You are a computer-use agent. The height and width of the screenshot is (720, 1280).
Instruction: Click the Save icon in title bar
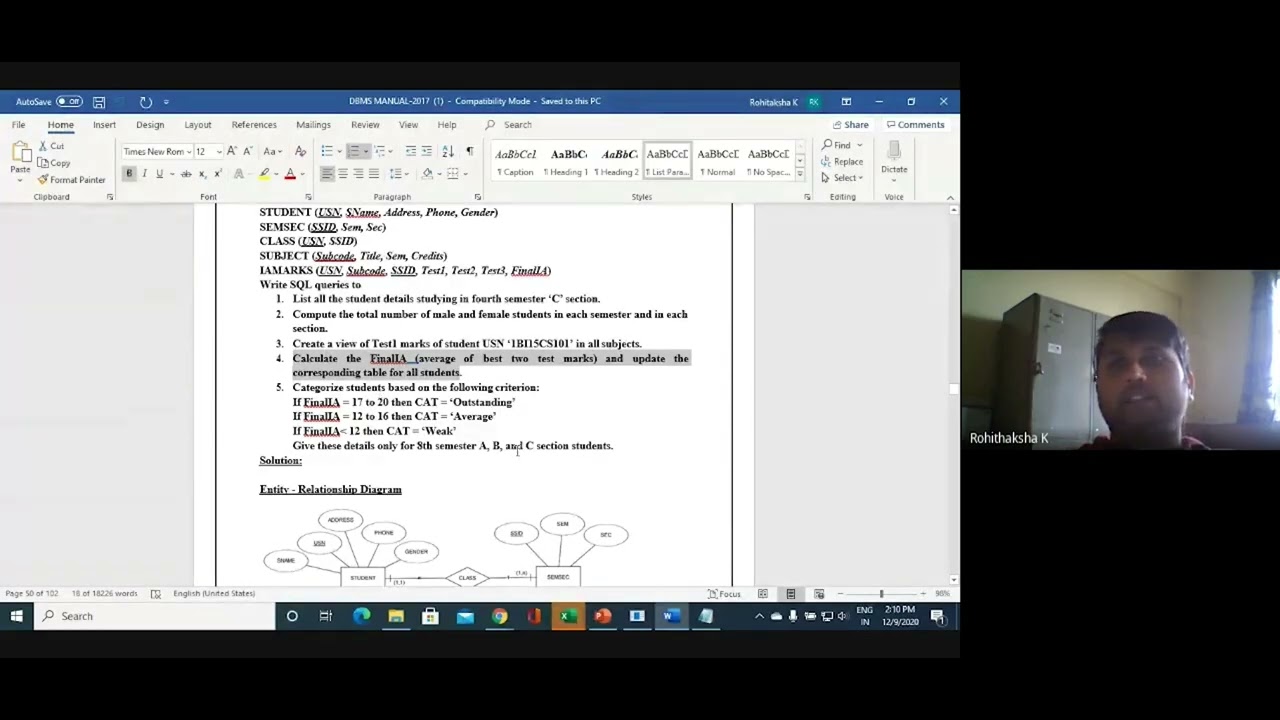point(99,101)
